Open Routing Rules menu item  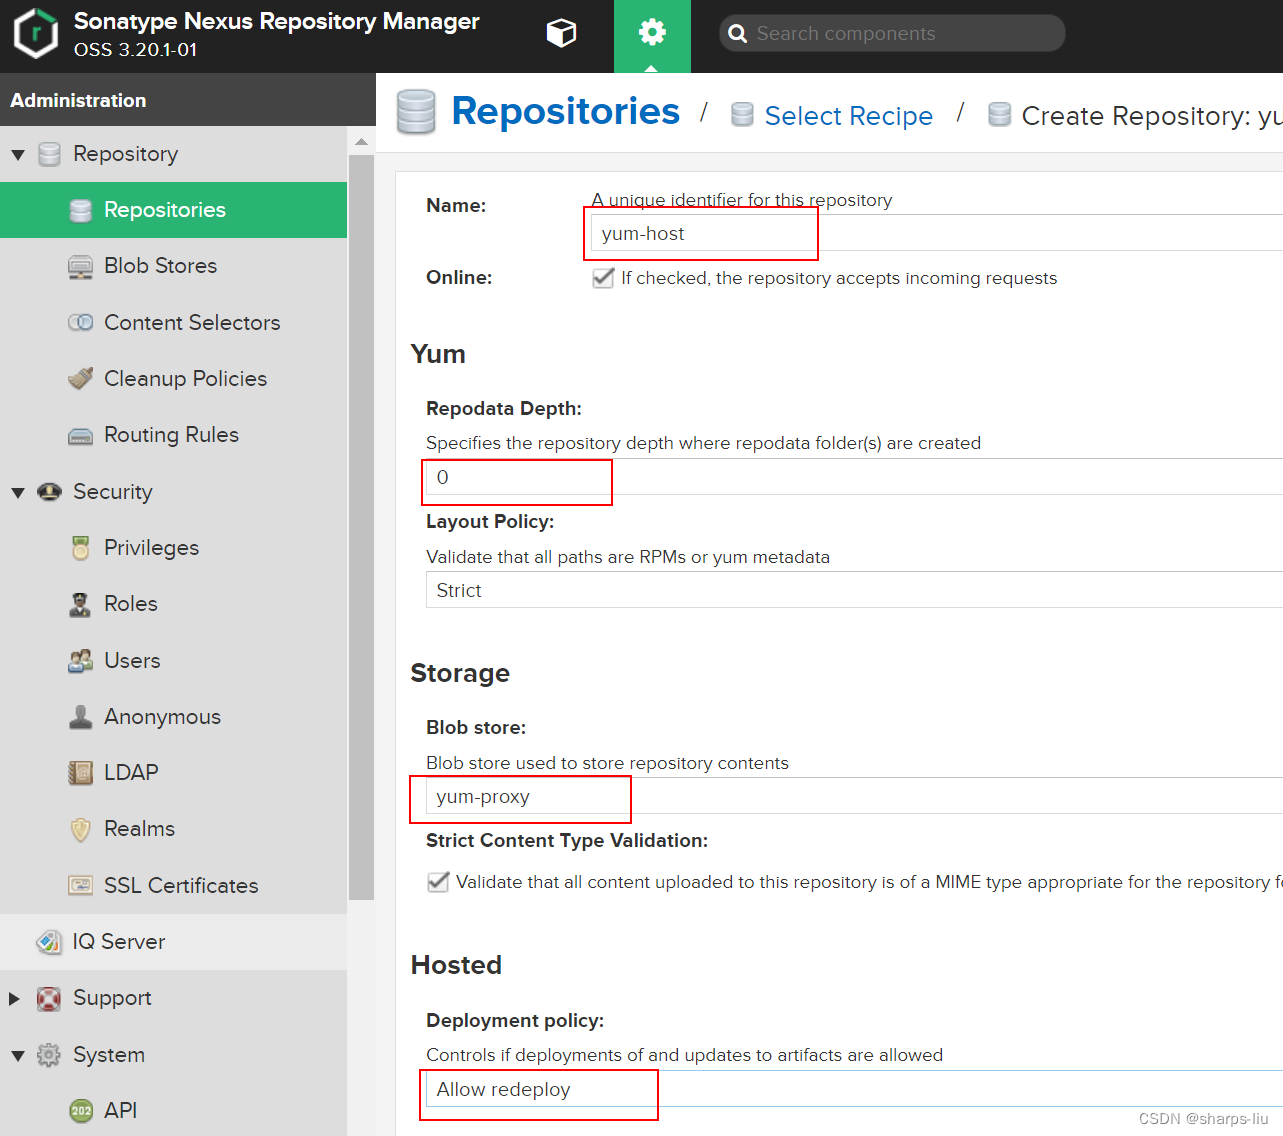174,435
